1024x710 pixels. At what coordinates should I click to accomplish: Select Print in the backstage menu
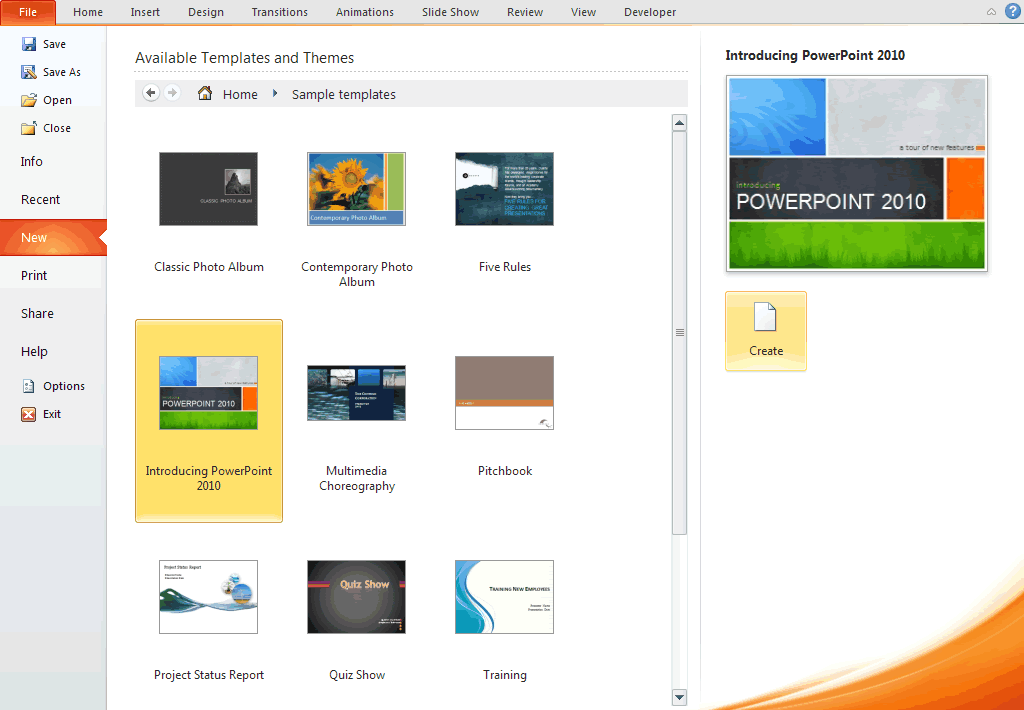(34, 275)
